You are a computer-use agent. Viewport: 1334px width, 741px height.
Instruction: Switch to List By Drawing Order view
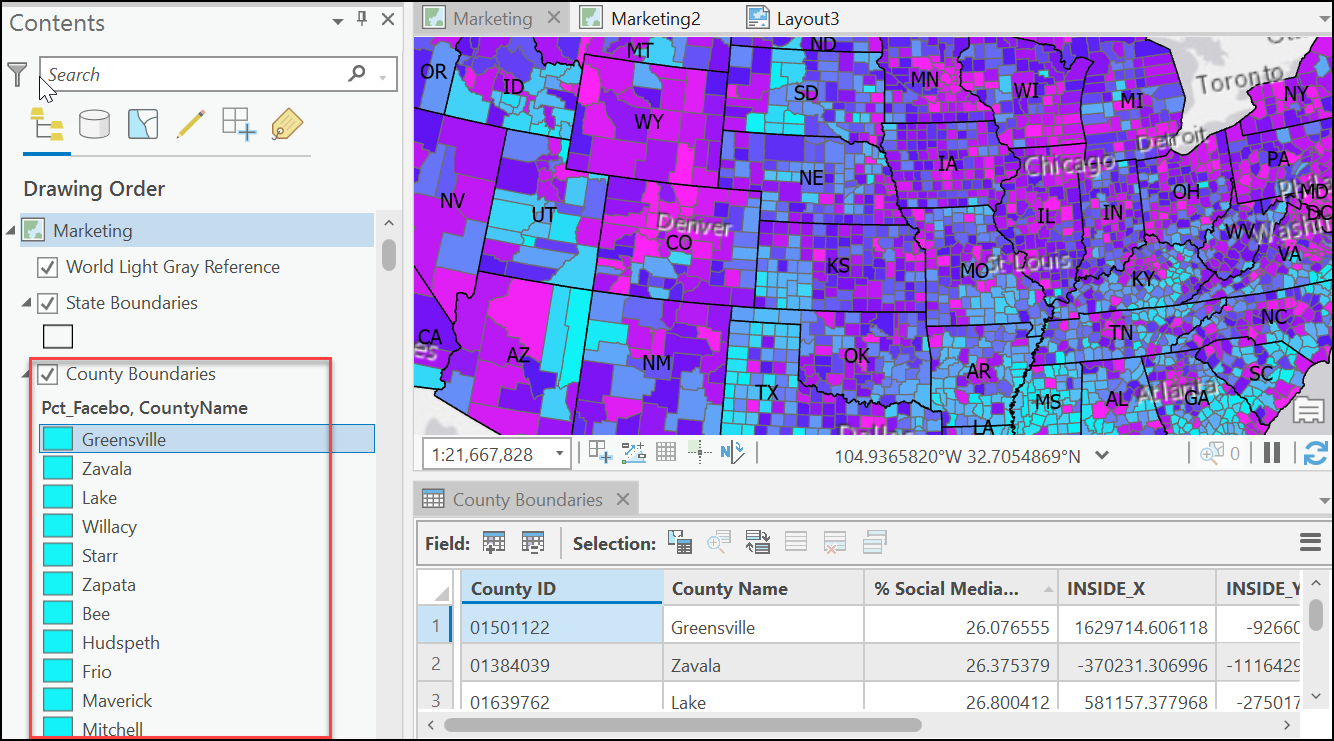[x=47, y=124]
